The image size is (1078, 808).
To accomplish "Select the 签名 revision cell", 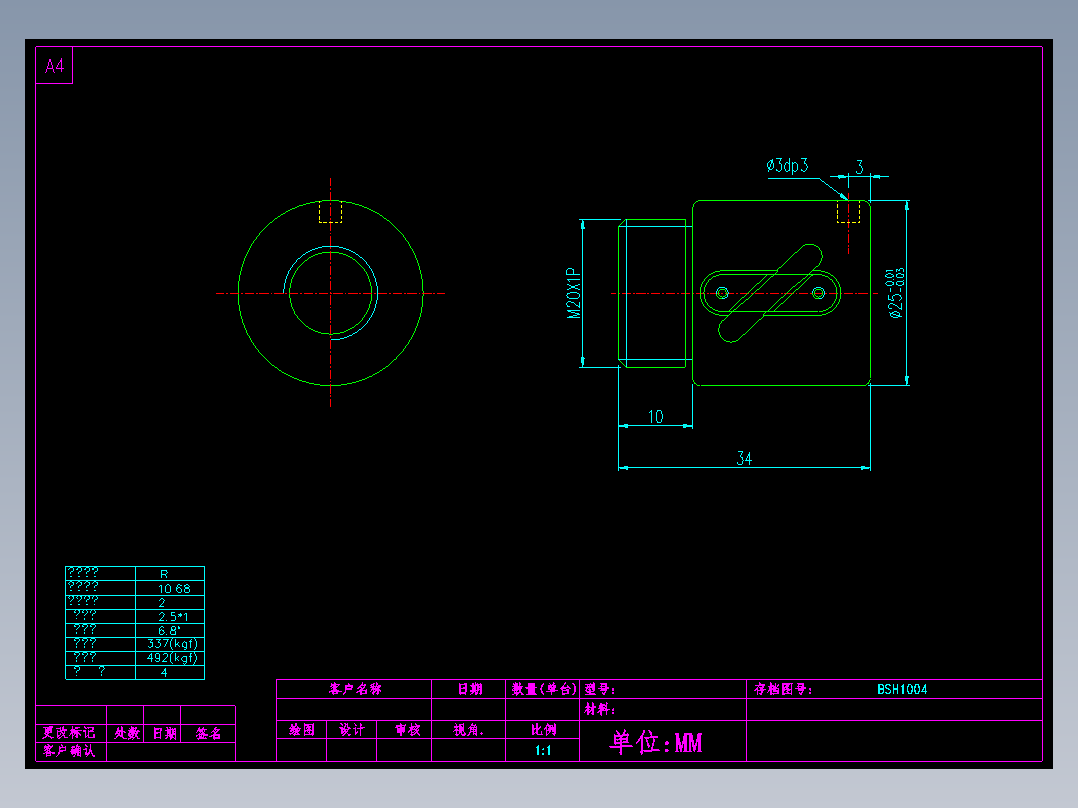I will tap(208, 733).
